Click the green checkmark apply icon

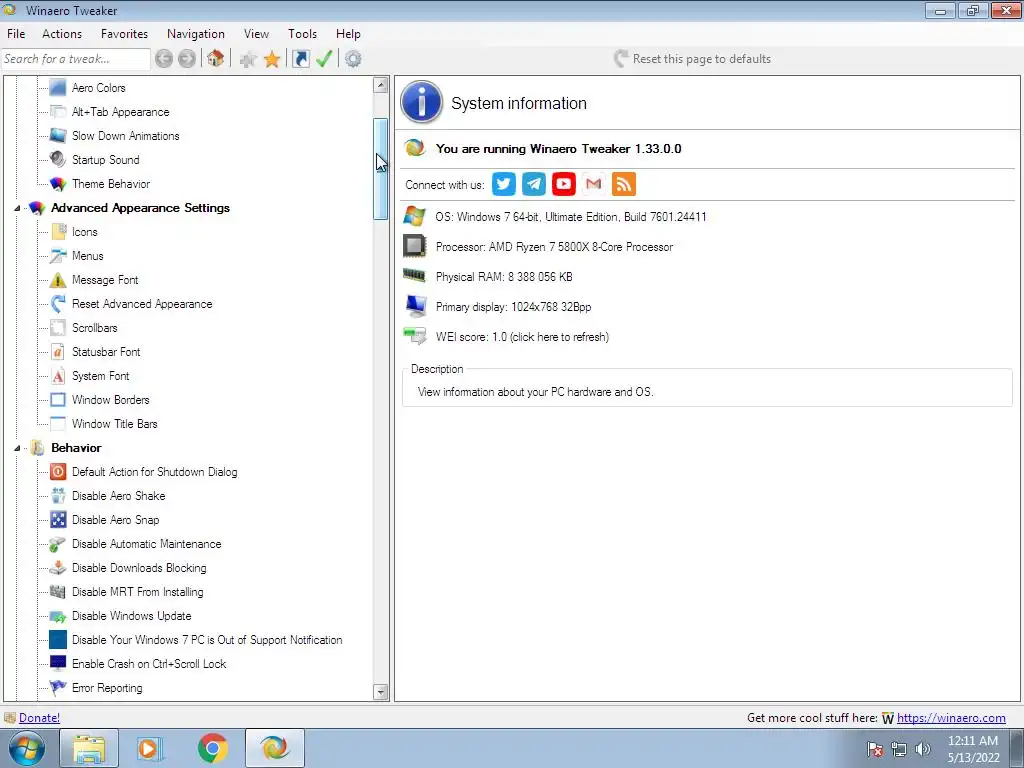click(324, 59)
